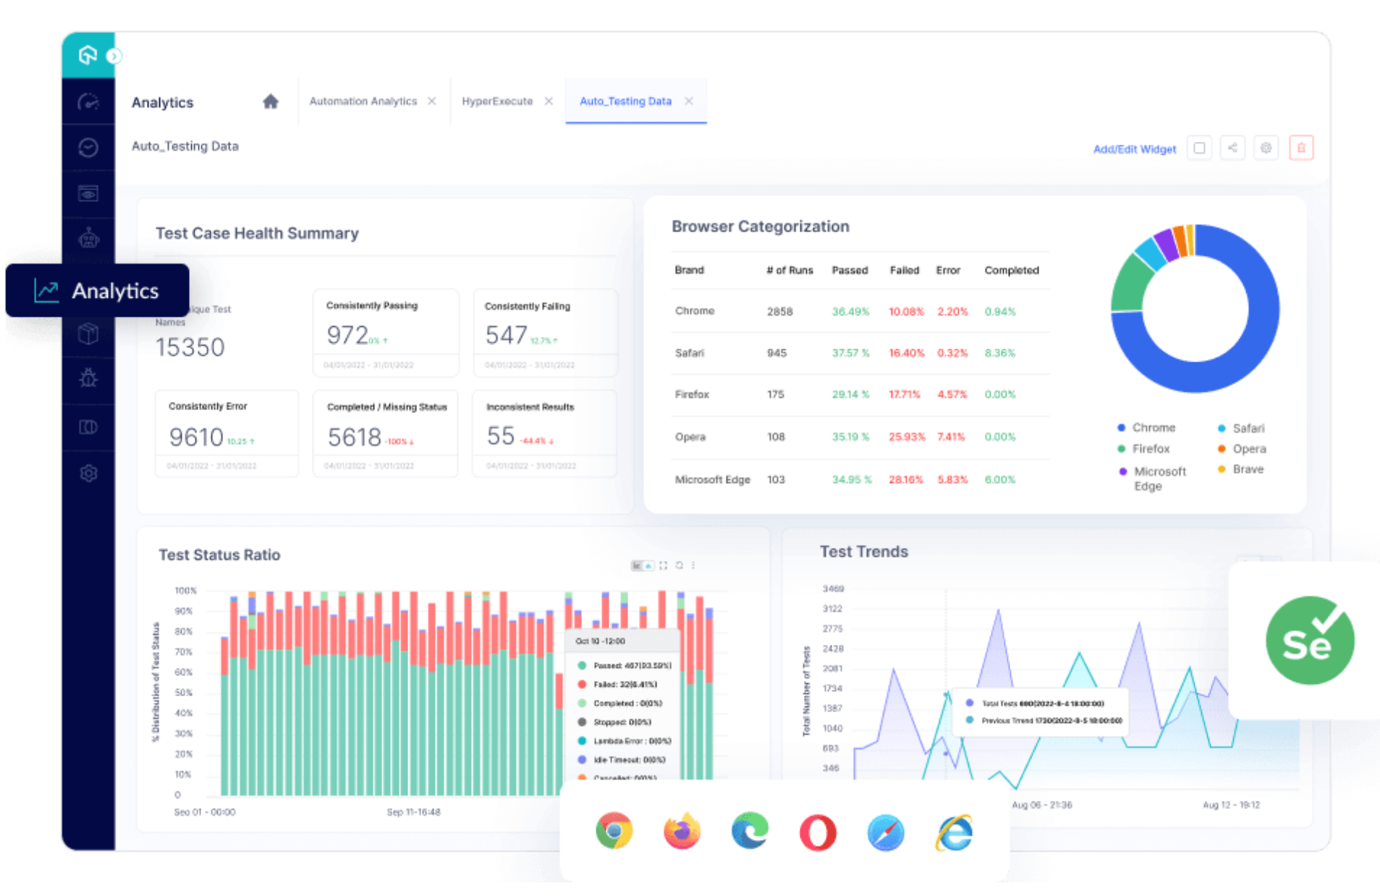The height and width of the screenshot is (896, 1380).
Task: Open the dashboard settings gear icon
Action: pyautogui.click(x=1266, y=148)
